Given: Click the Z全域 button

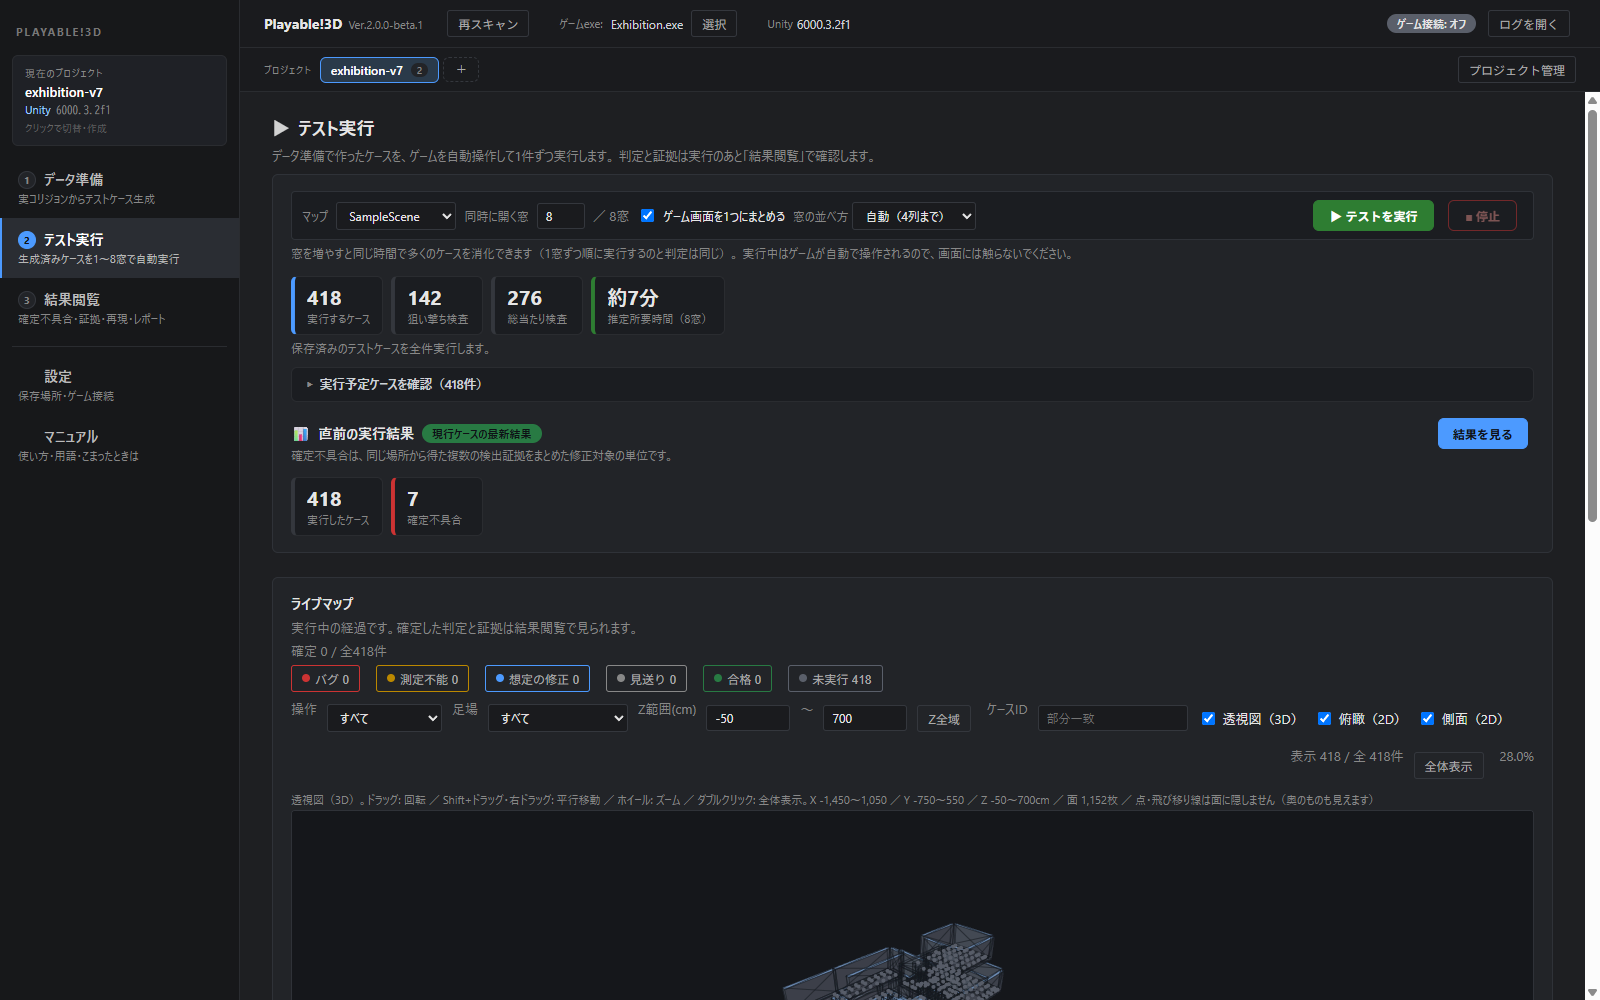Looking at the screenshot, I should [943, 719].
